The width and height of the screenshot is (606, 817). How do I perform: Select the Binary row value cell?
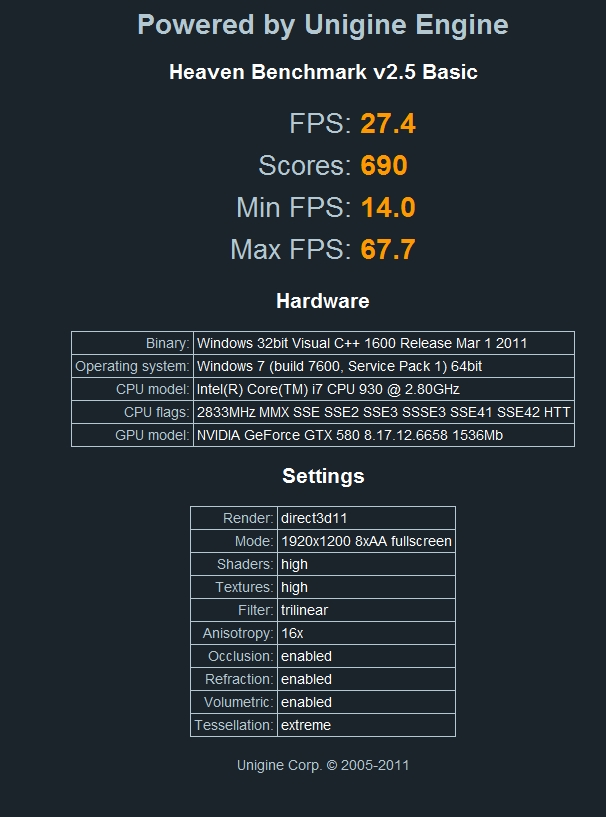tap(383, 343)
